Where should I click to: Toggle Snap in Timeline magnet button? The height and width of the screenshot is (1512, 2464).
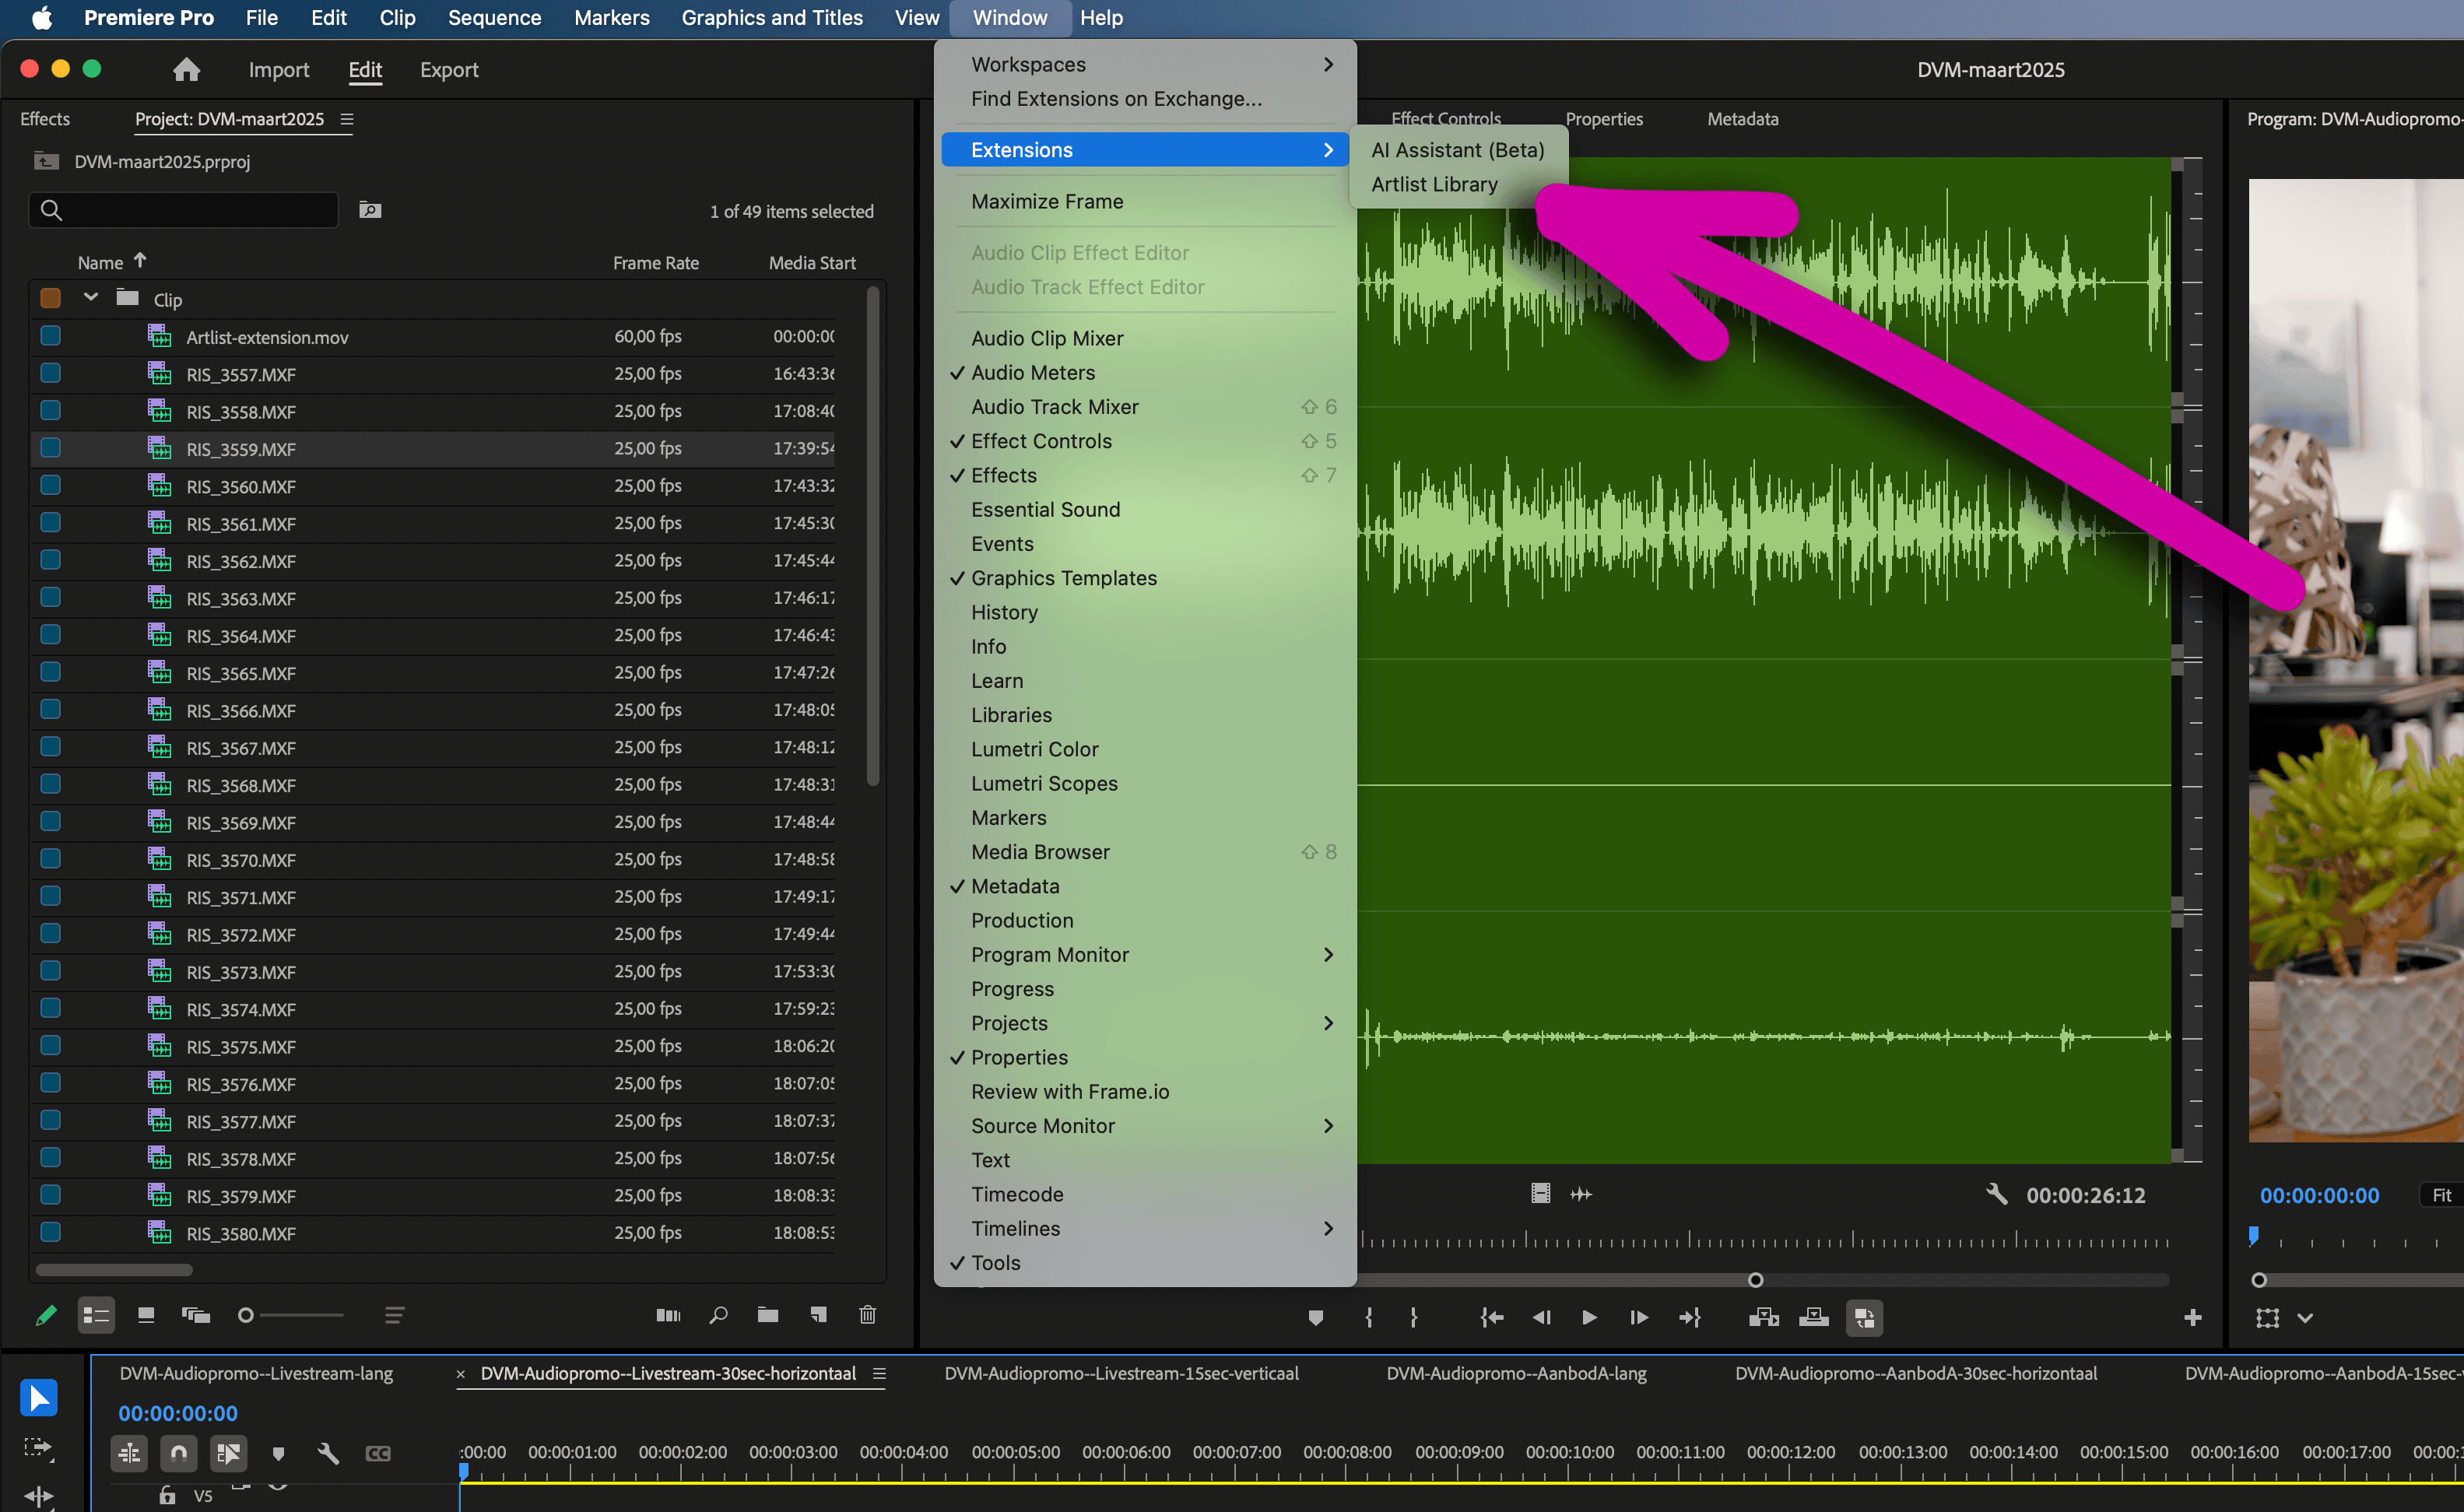179,1452
